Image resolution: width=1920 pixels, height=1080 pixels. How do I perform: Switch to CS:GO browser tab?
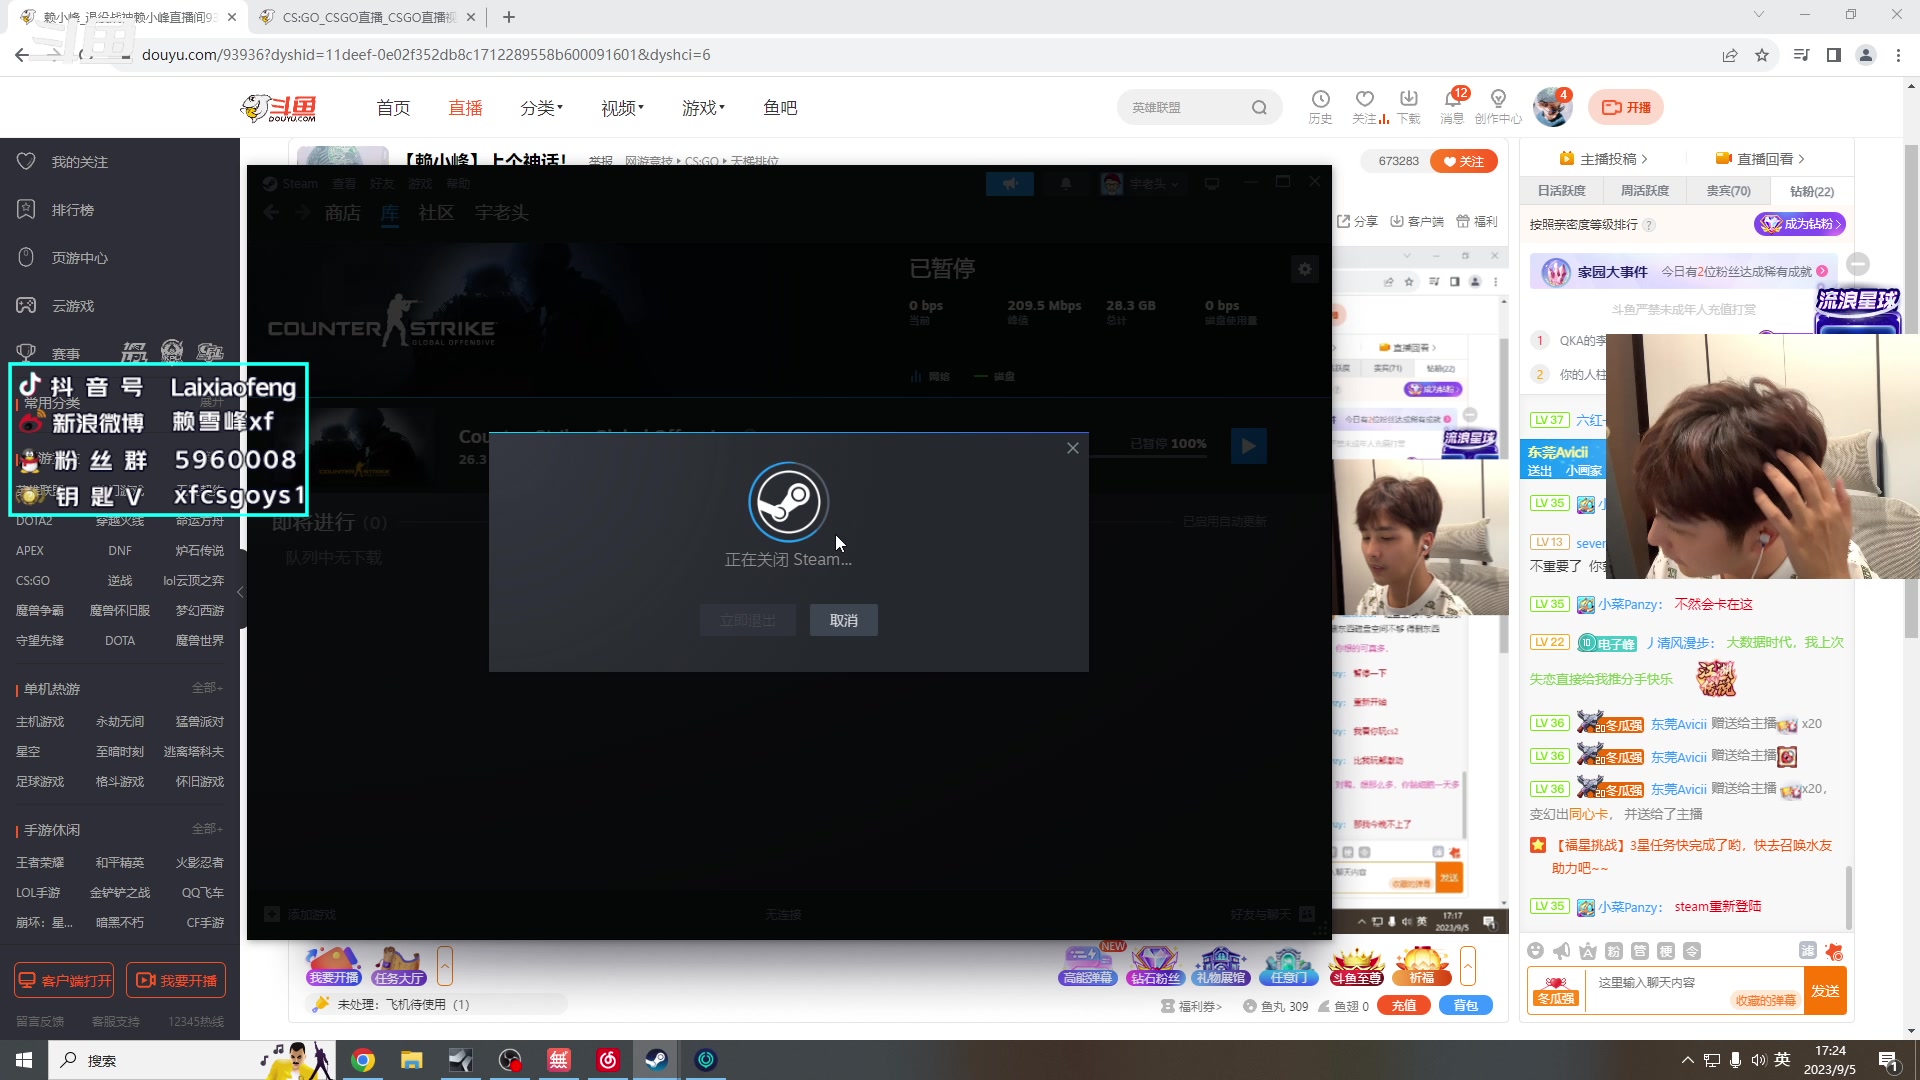(366, 17)
